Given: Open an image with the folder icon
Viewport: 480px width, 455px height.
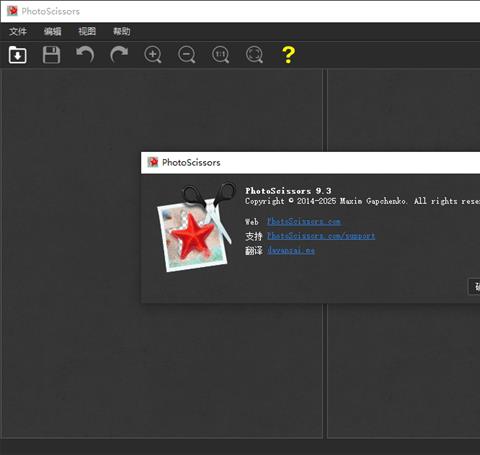Looking at the screenshot, I should (x=18, y=55).
